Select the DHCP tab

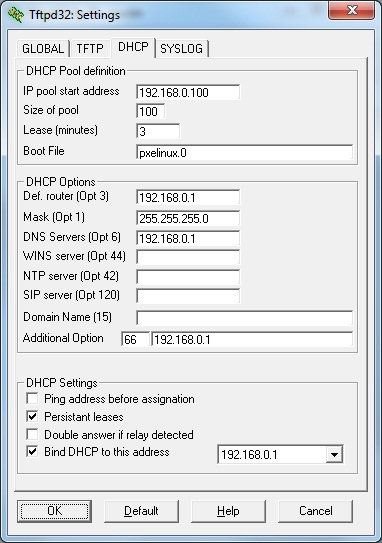coord(133,47)
